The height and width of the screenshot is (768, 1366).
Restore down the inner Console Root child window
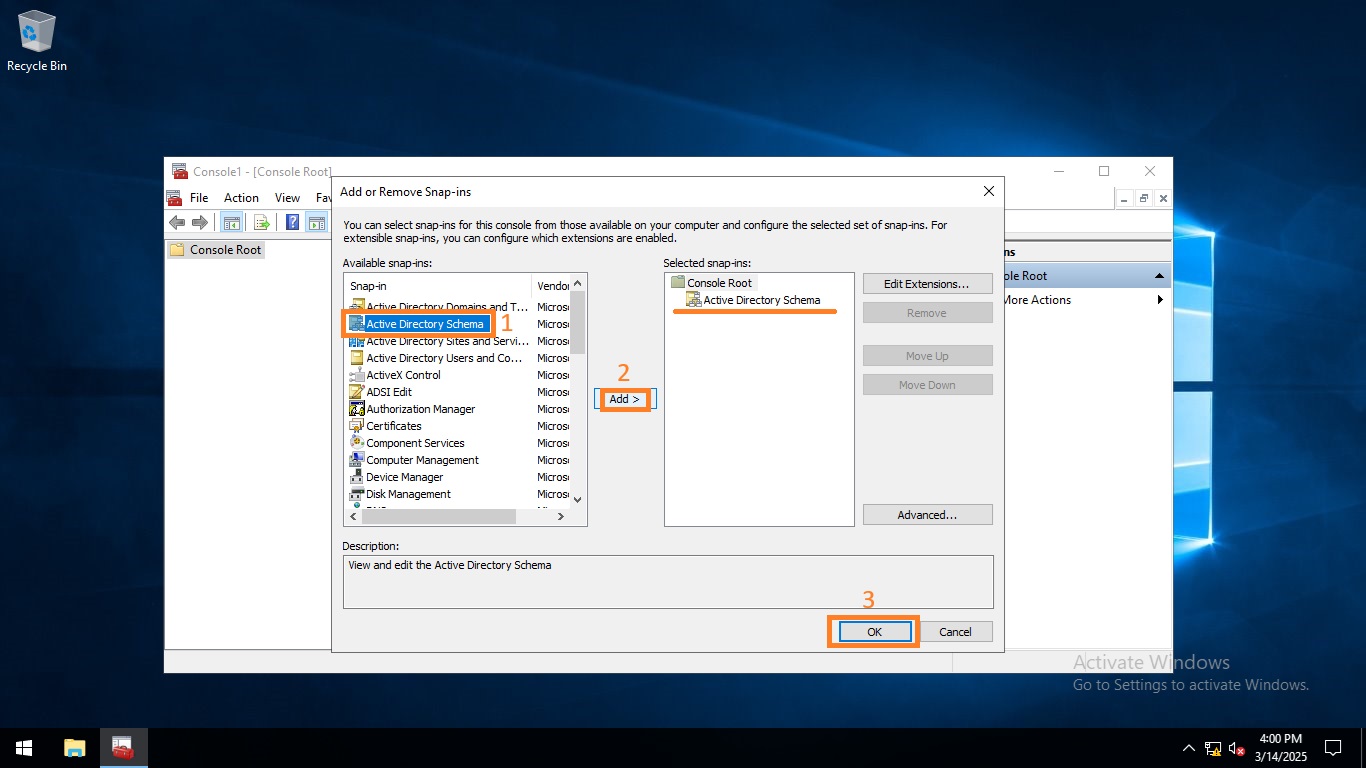click(x=1144, y=199)
